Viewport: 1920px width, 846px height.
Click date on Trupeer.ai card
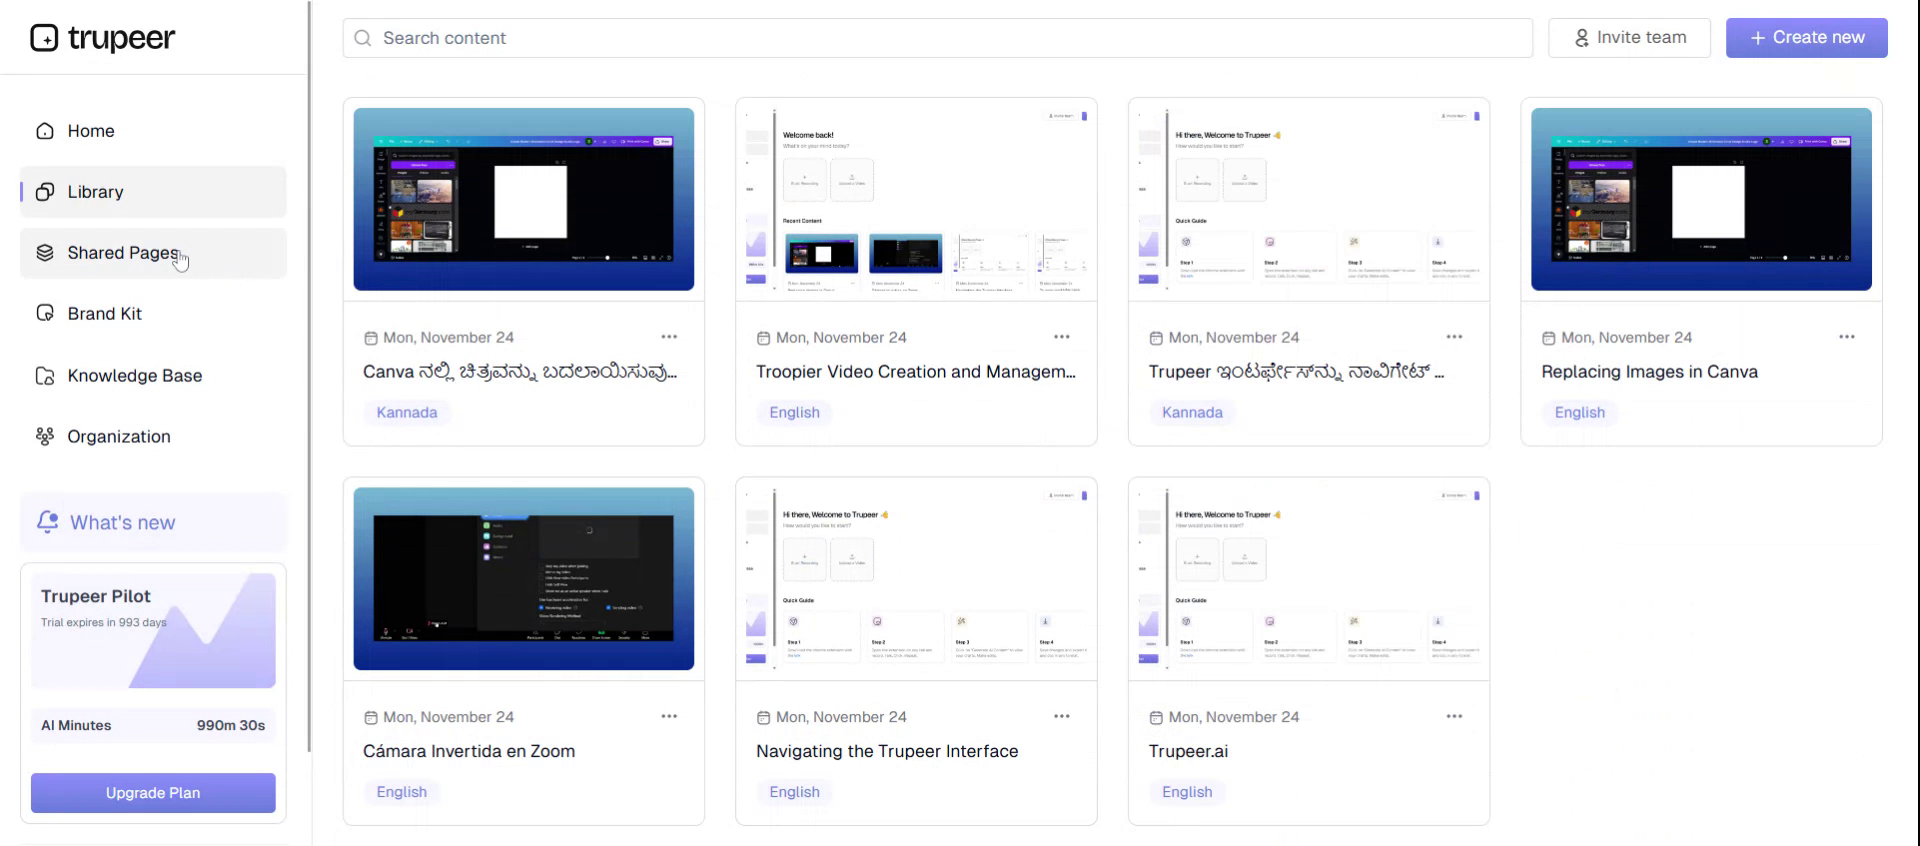1234,717
